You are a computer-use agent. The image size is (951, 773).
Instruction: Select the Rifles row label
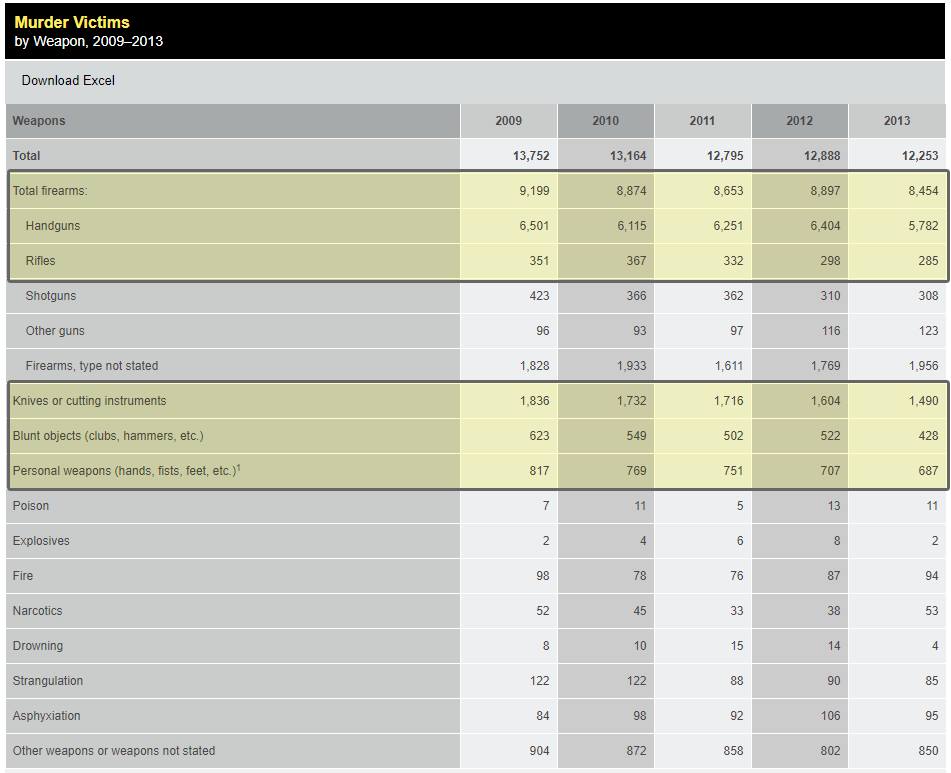41,261
